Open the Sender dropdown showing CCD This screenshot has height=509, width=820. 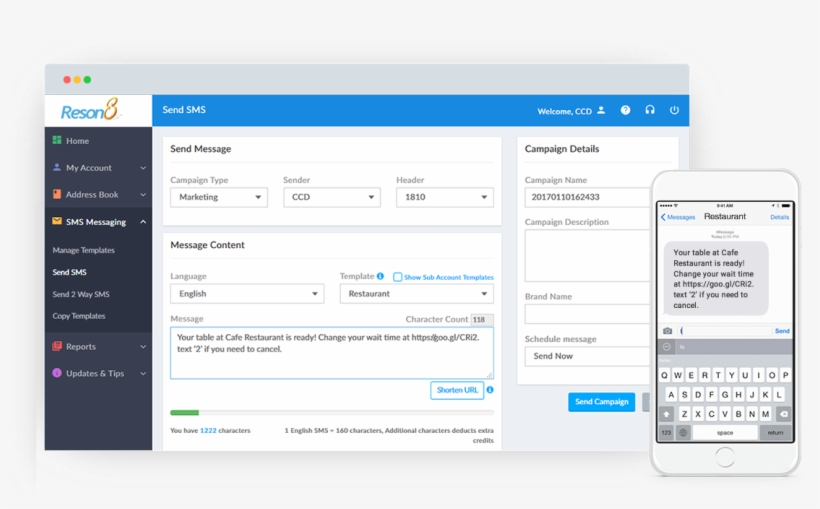tap(332, 197)
